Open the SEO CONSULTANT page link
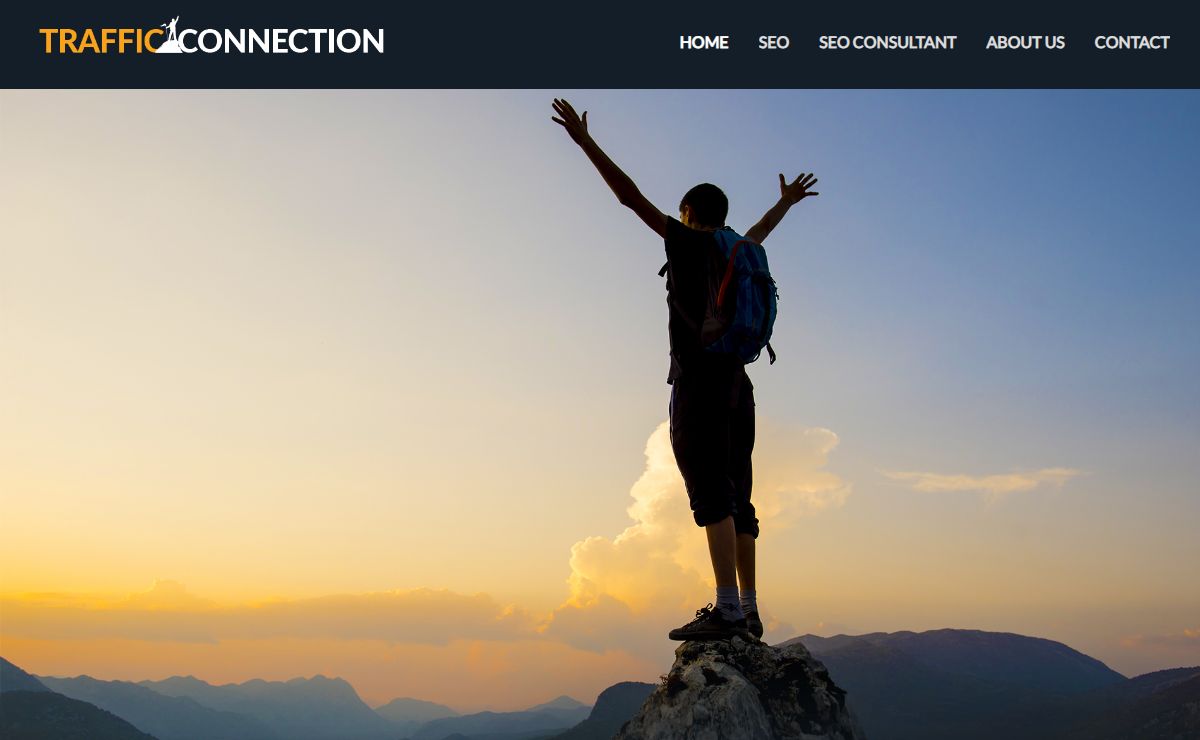Image resolution: width=1200 pixels, height=740 pixels. [x=888, y=43]
